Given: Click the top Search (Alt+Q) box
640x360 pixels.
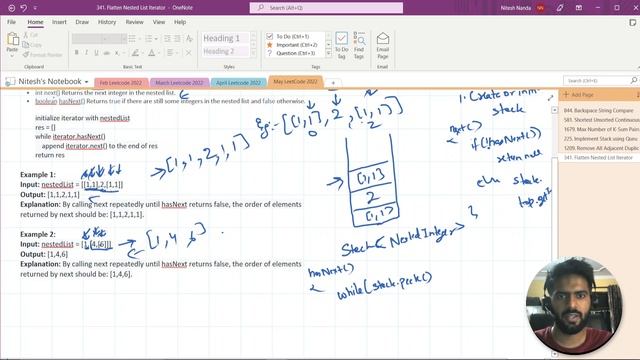Looking at the screenshot, I should coord(326,7).
